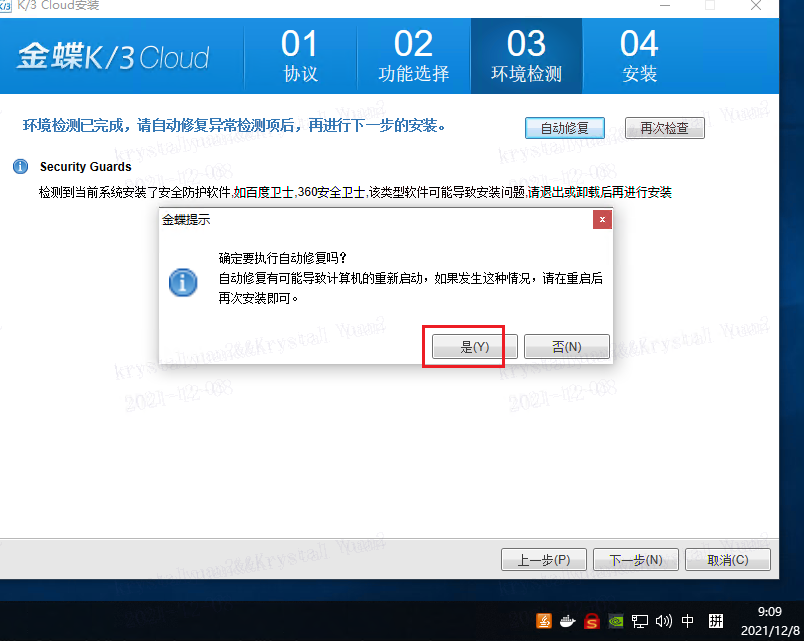Screen dimensions: 804x641
Task: Click the red S security tray icon
Action: [591, 621]
